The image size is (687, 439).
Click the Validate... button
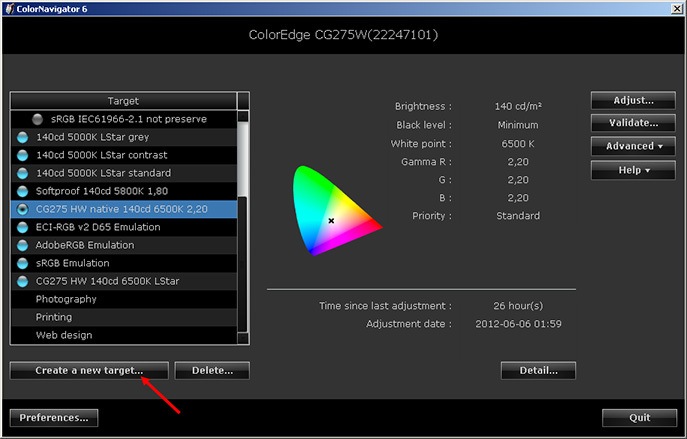pos(633,123)
